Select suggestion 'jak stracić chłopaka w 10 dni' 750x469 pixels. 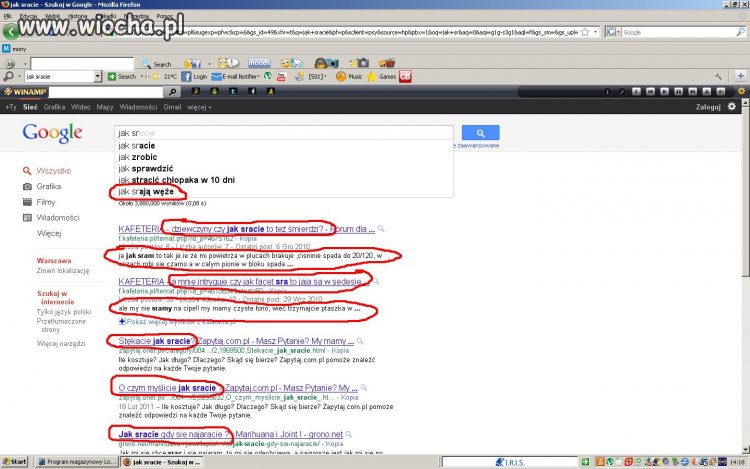(x=284, y=180)
